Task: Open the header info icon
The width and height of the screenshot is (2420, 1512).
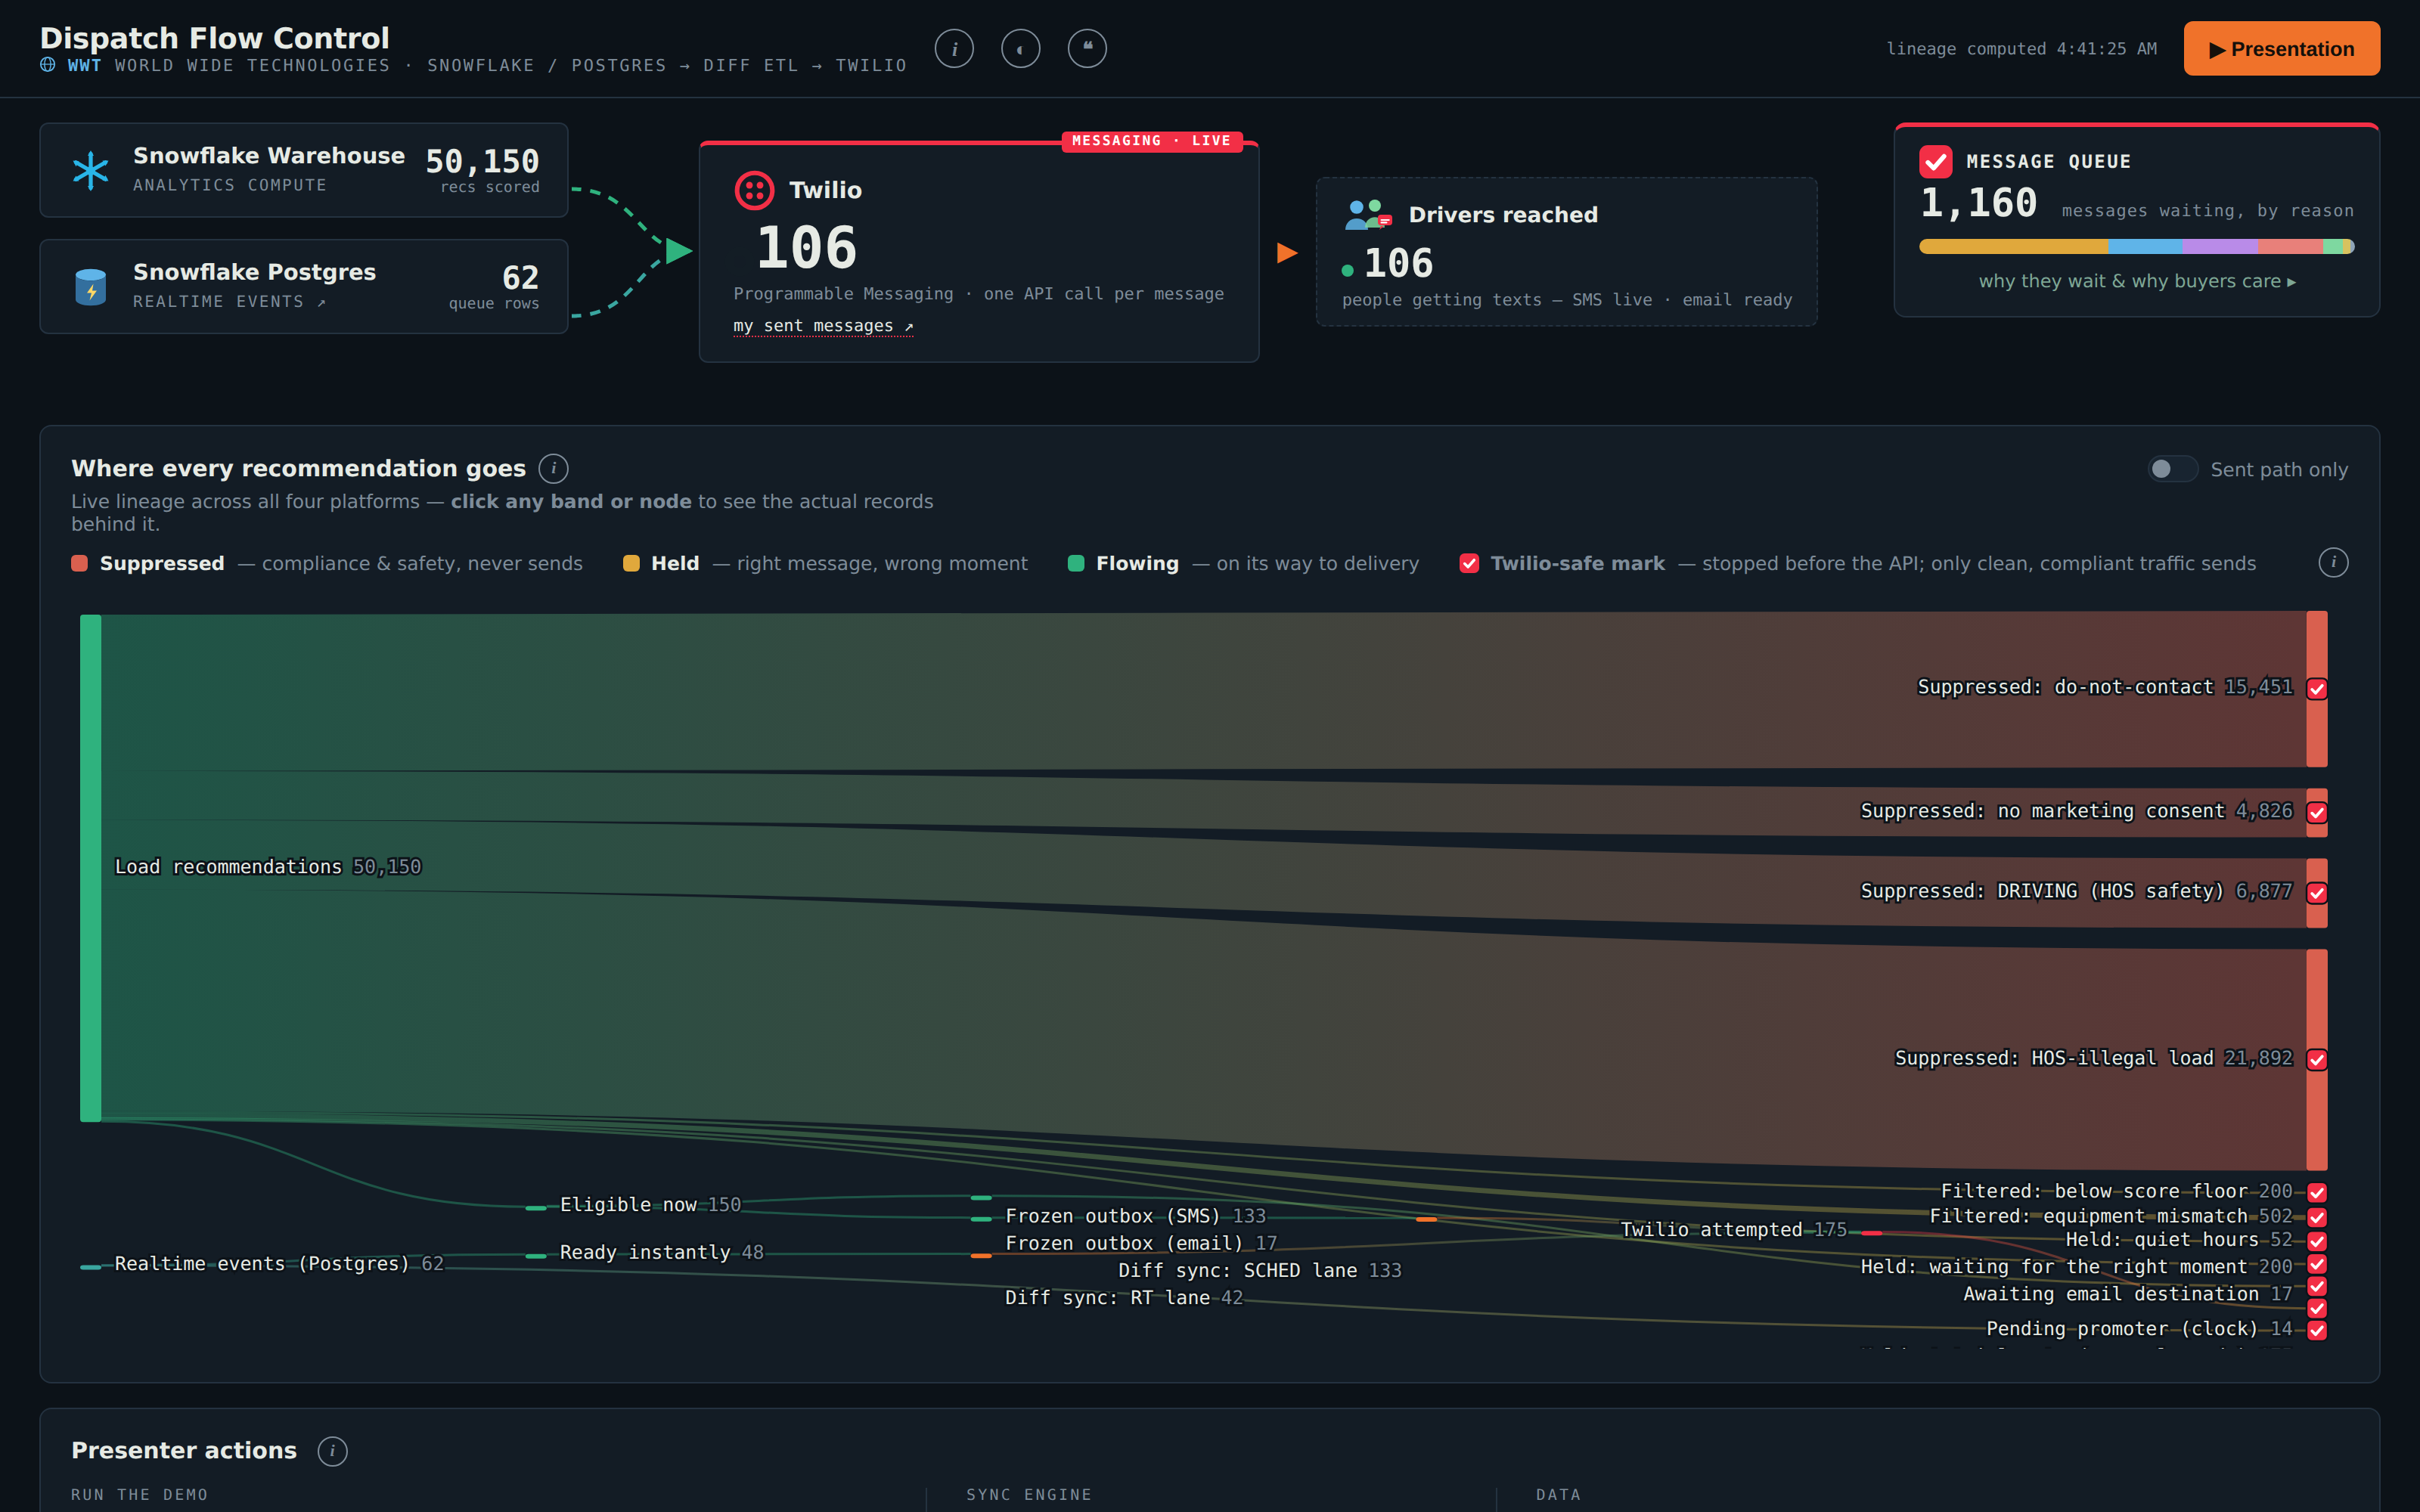Action: point(954,48)
